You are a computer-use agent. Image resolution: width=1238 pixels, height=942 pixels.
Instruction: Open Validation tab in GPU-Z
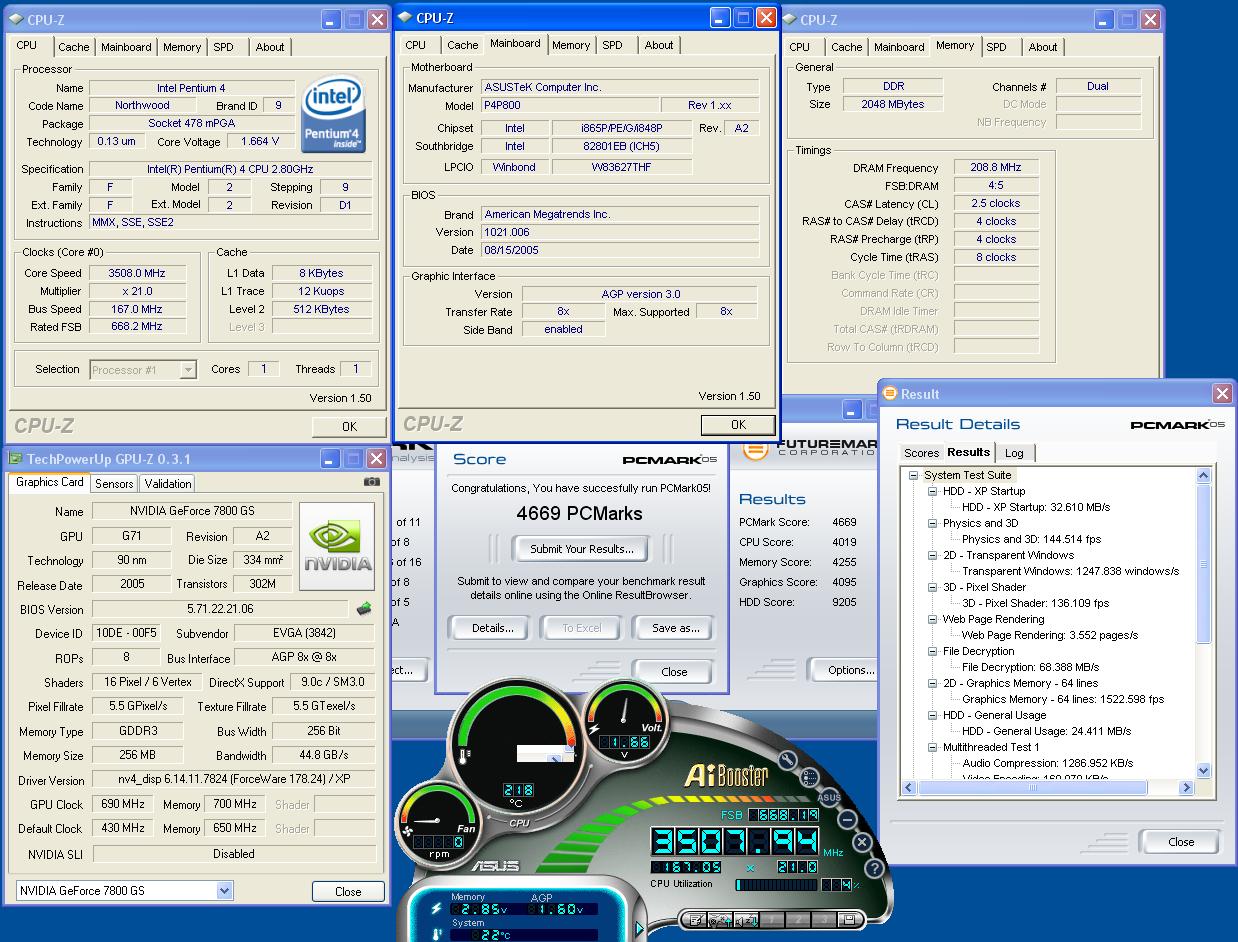(x=167, y=483)
